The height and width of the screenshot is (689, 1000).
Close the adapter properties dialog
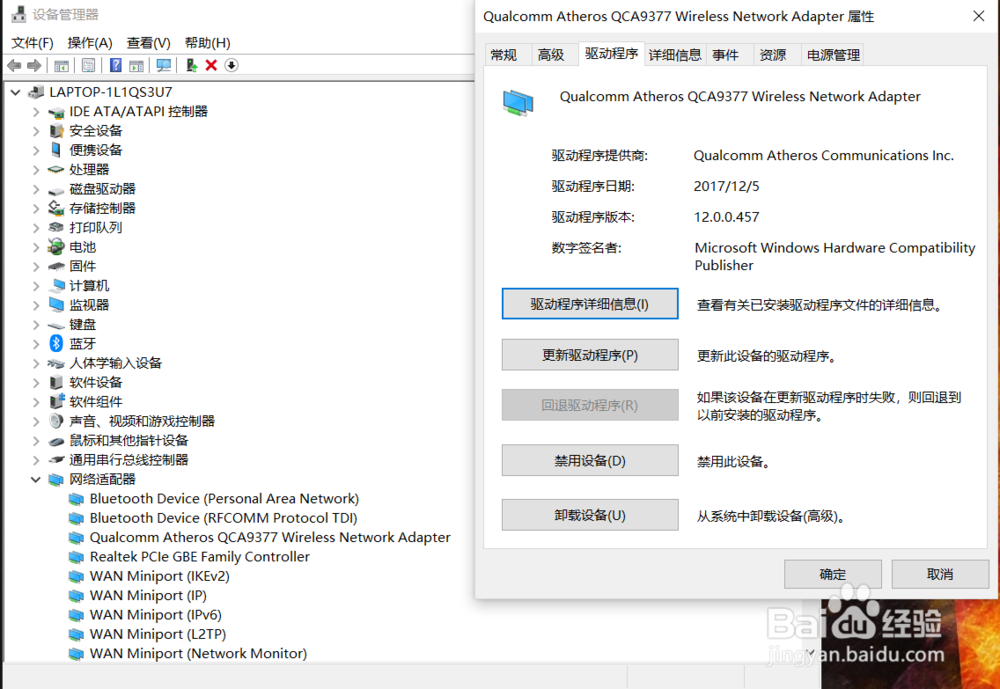(978, 16)
